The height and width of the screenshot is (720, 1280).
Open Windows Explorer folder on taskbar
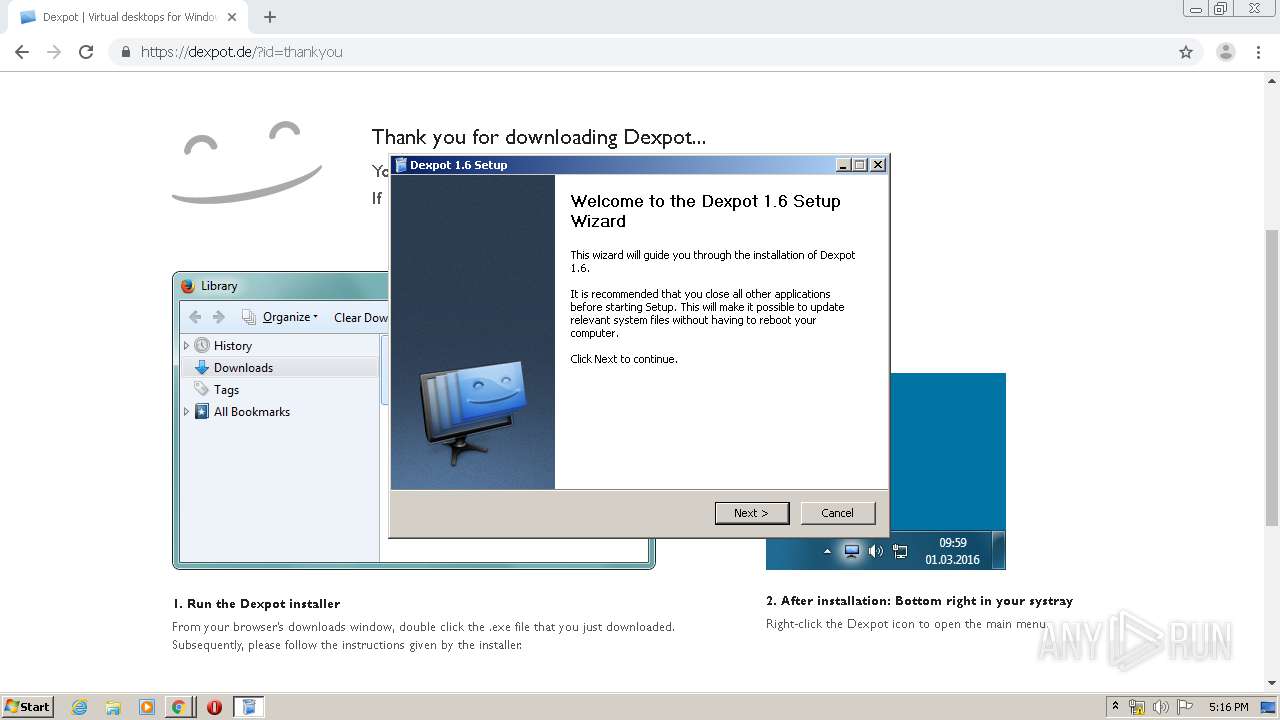pos(113,707)
